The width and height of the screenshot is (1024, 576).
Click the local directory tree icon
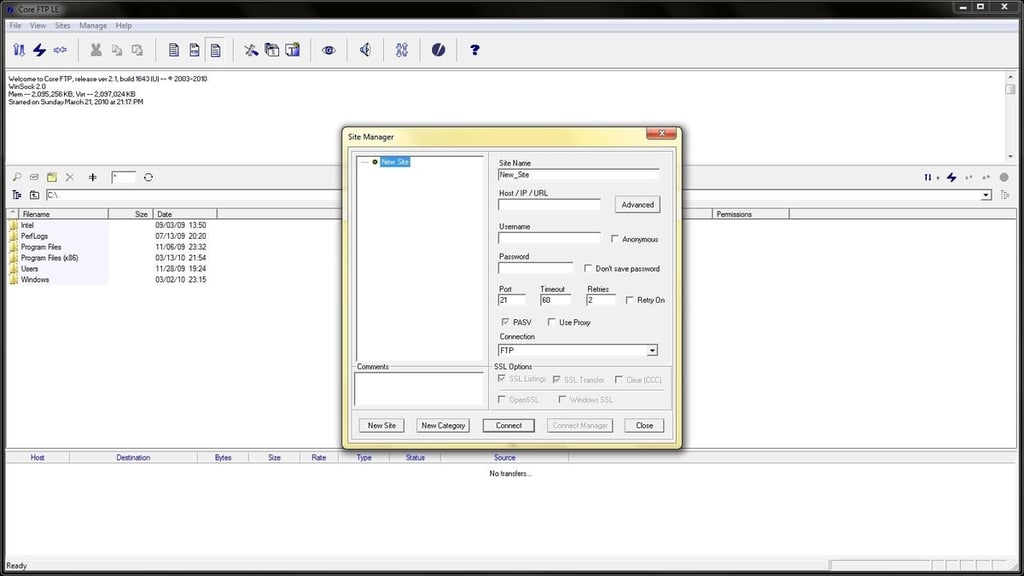point(17,195)
